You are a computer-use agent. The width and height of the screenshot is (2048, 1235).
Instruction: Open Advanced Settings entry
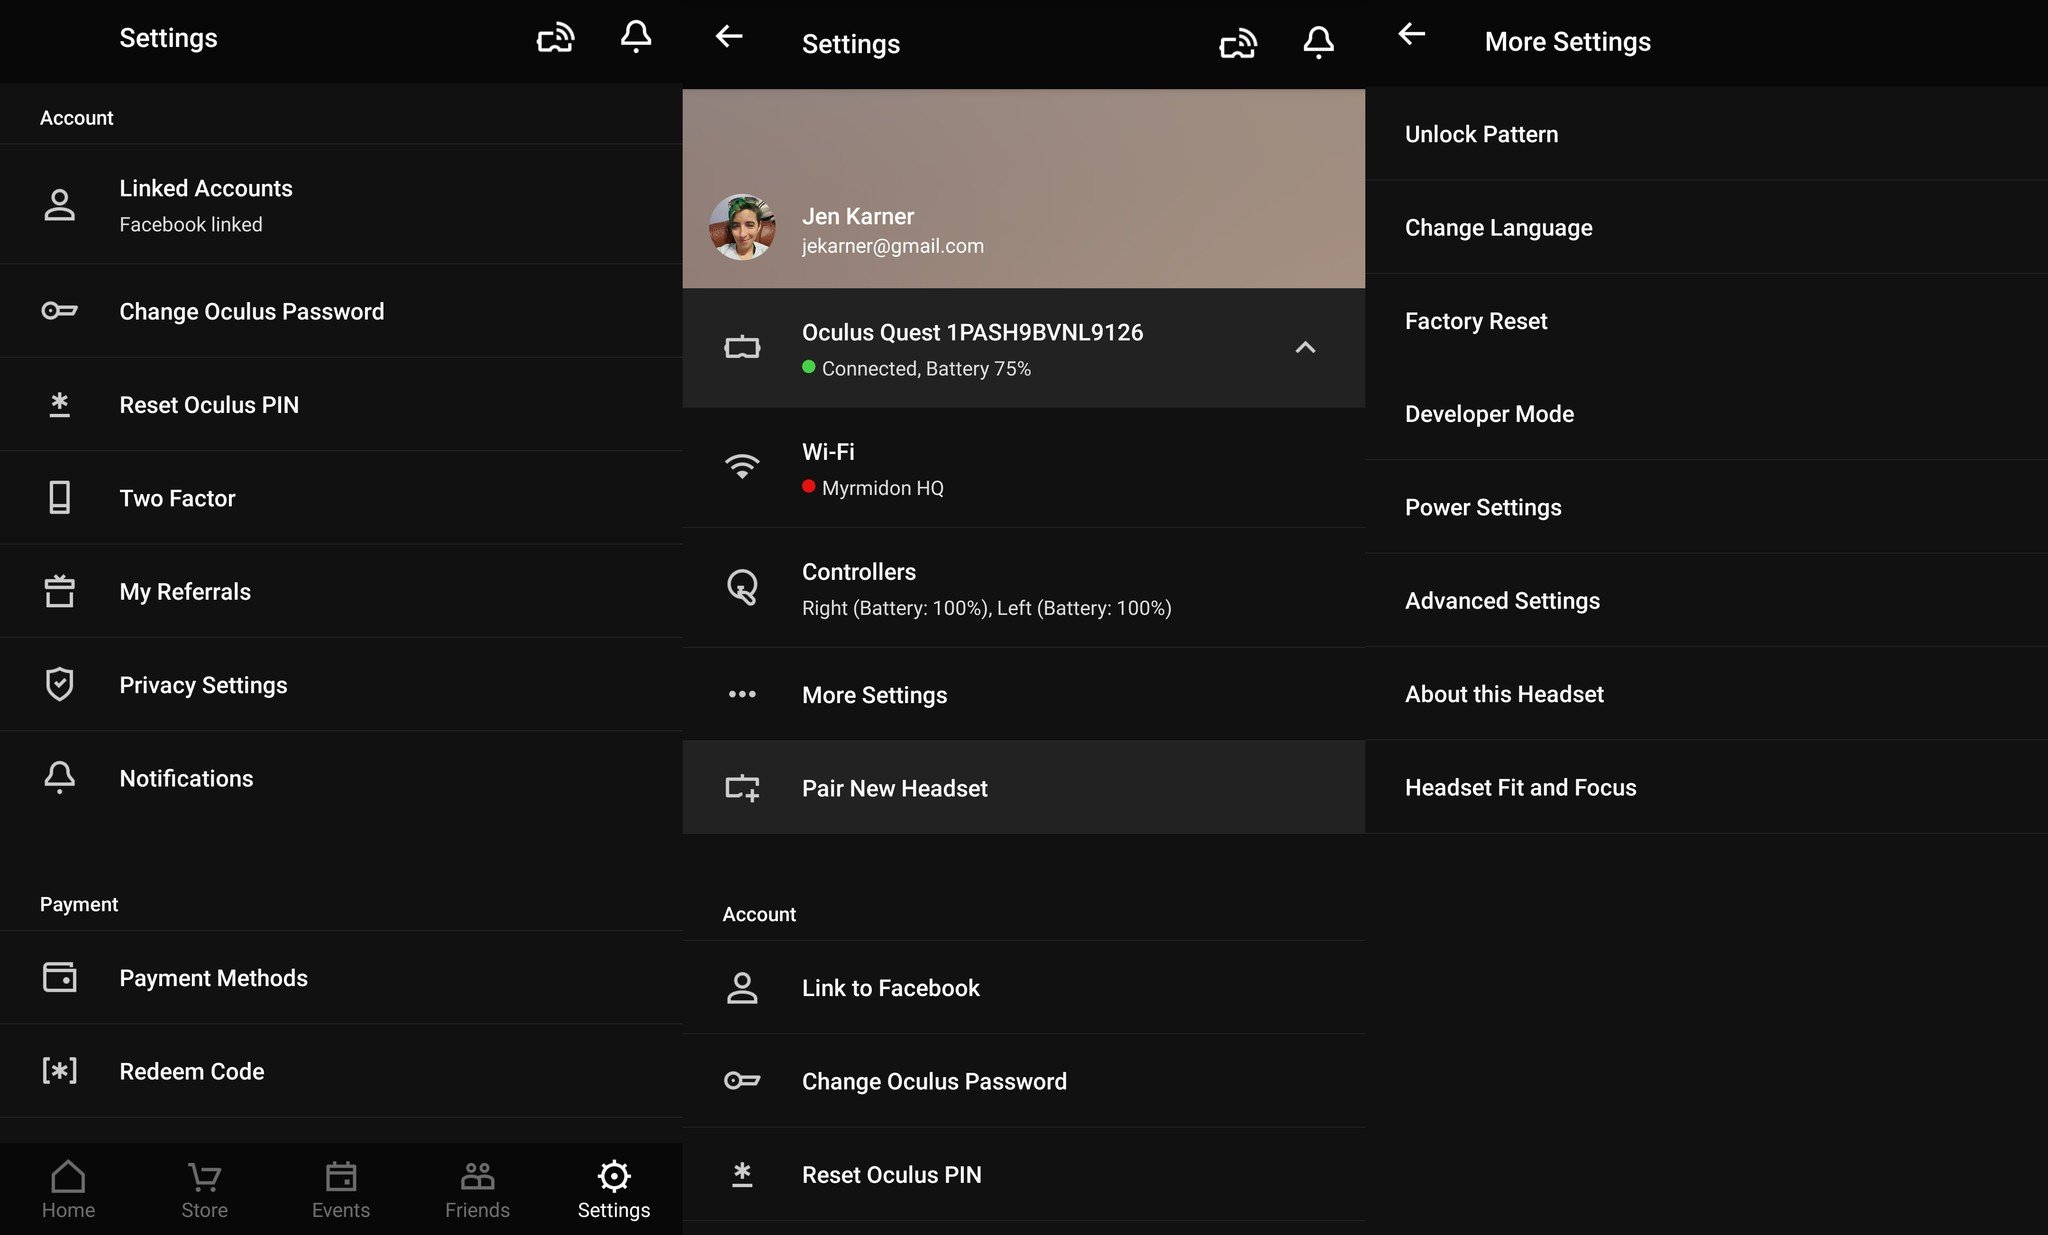pos(1502,601)
